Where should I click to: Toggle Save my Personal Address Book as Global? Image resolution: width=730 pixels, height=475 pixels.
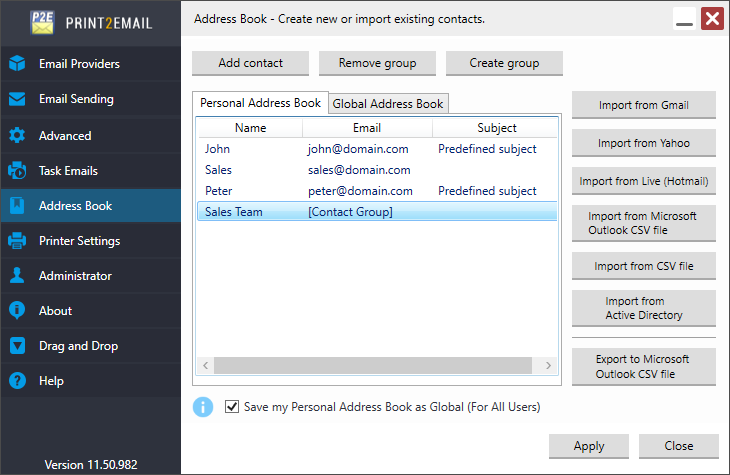(x=232, y=407)
